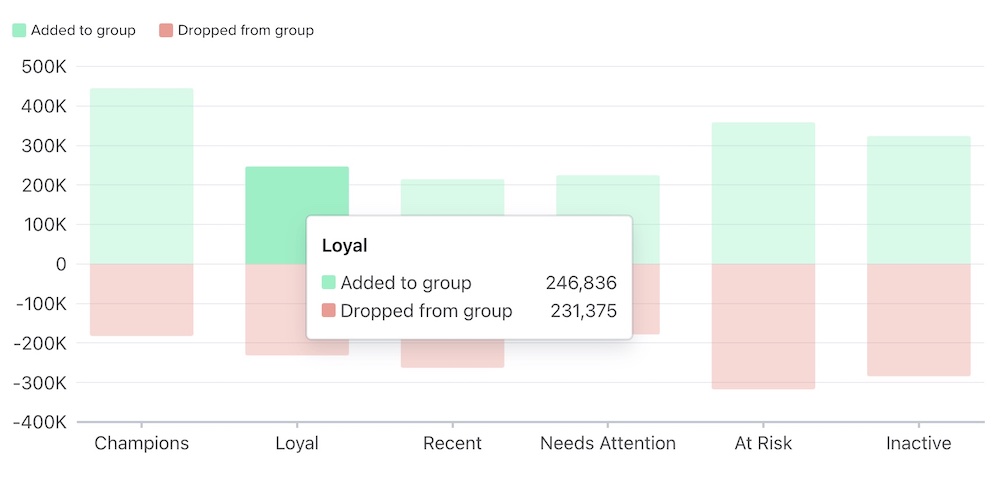
Task: Select the red Champions dropped bar
Action: click(x=141, y=300)
